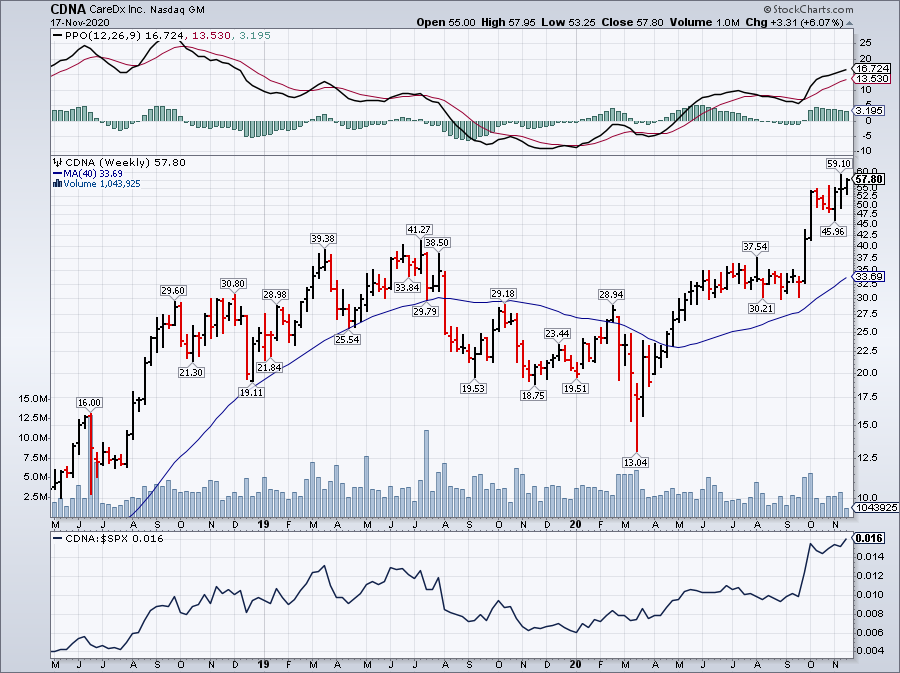Click the 33.69 moving average tag on right axis
900x673 pixels.
[870, 277]
